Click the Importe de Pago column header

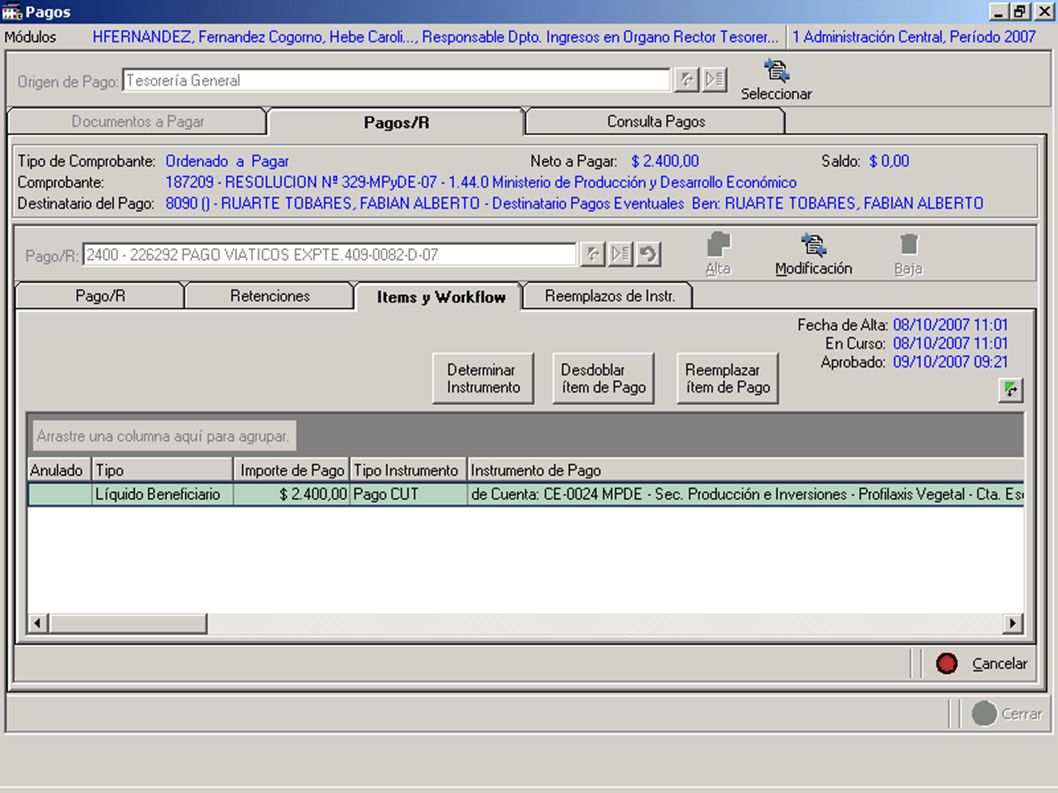point(291,470)
